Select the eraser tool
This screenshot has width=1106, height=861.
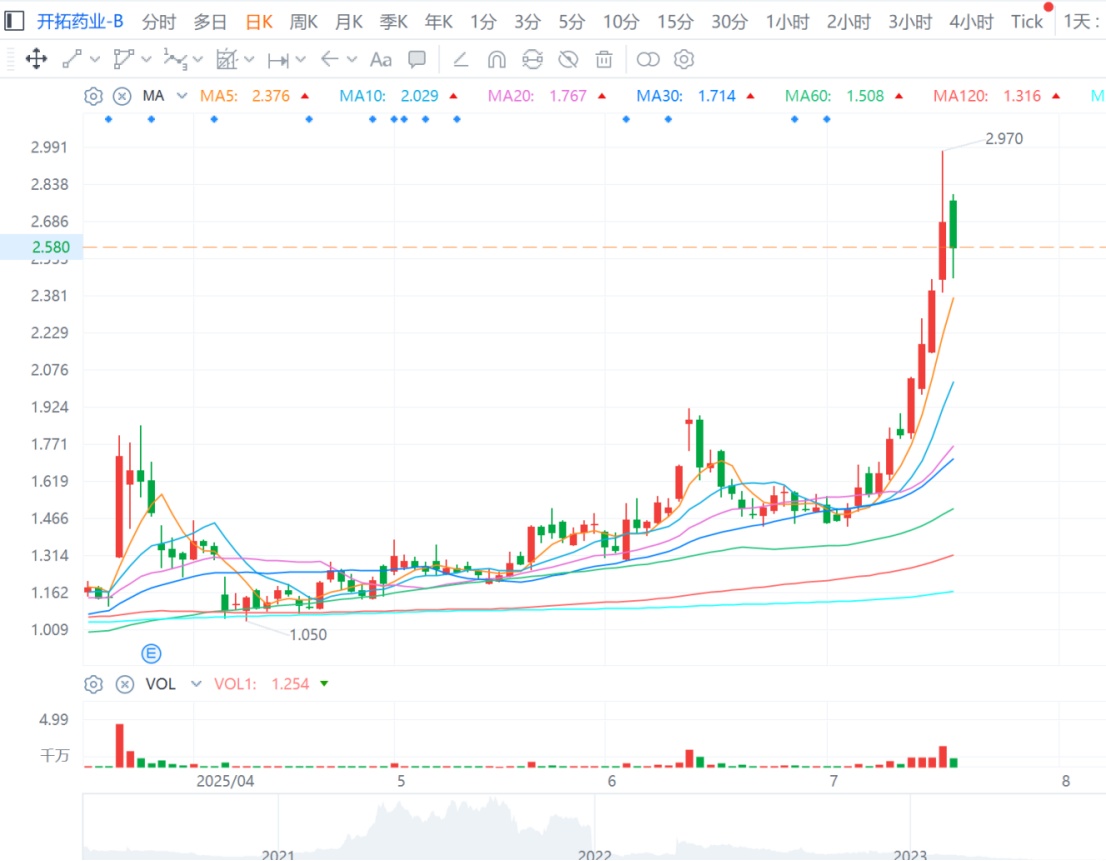[460, 60]
